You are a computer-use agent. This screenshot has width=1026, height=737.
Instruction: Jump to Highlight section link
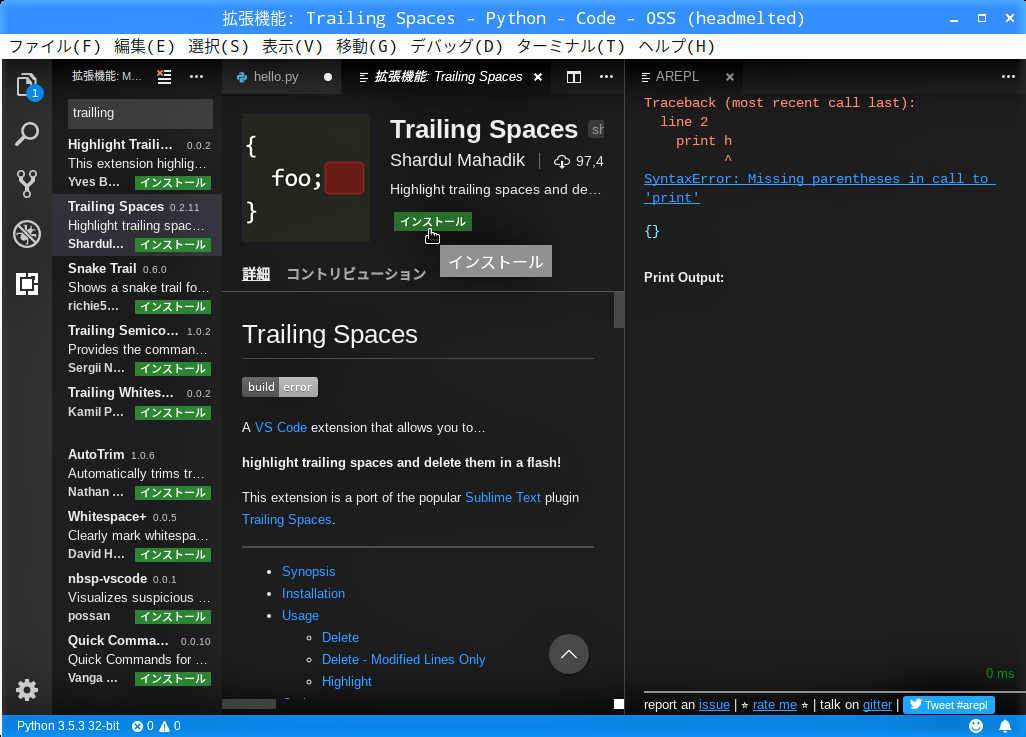coord(347,682)
